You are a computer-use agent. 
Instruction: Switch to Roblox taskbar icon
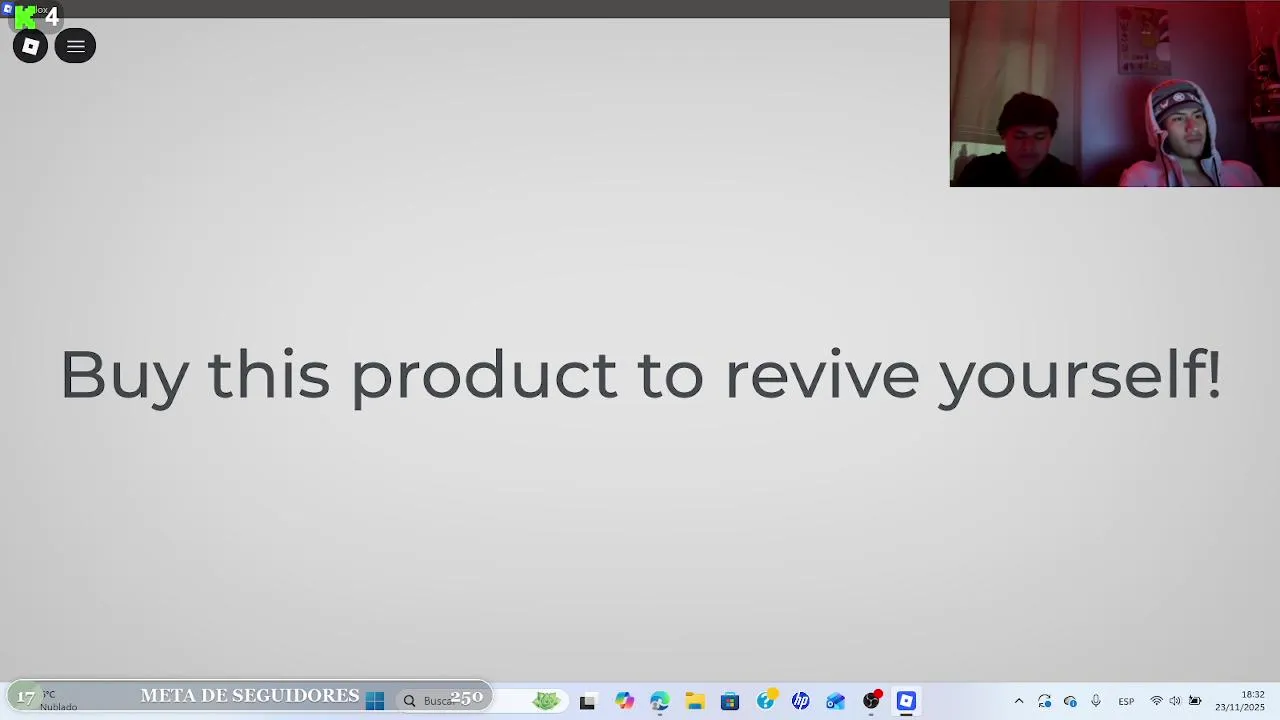click(906, 701)
